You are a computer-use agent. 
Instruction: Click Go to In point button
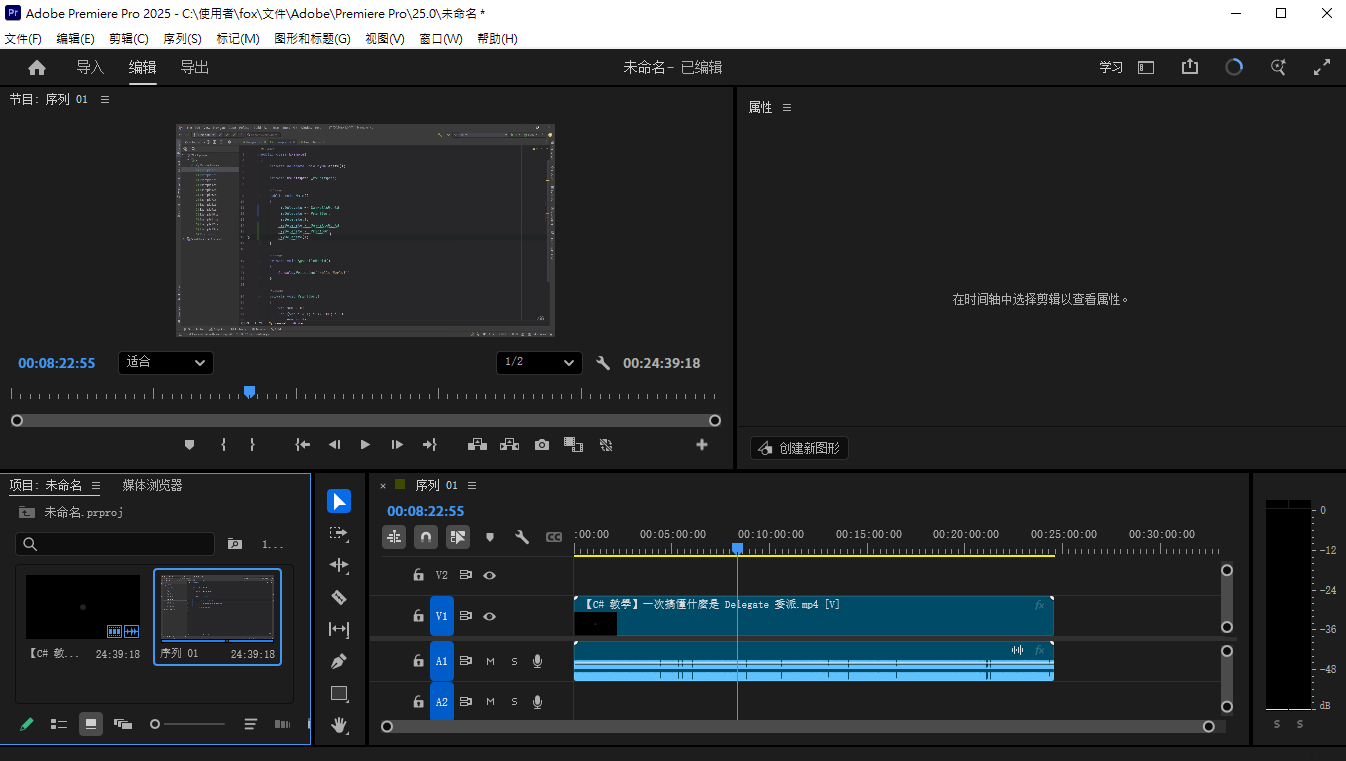pos(302,445)
